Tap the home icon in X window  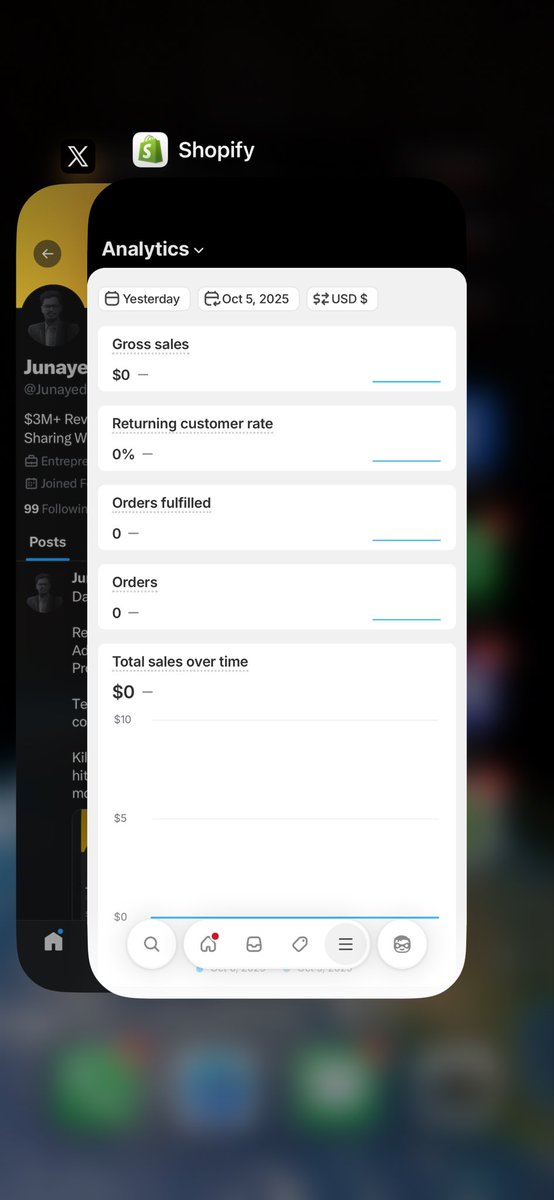coord(53,942)
